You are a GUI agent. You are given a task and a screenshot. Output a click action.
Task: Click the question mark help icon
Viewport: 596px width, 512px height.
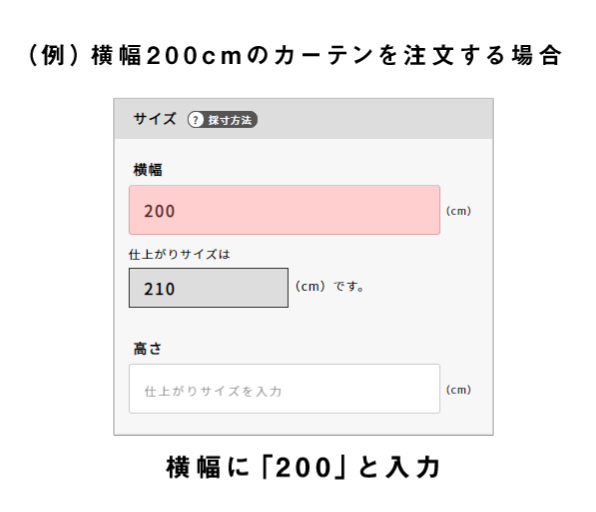point(195,120)
